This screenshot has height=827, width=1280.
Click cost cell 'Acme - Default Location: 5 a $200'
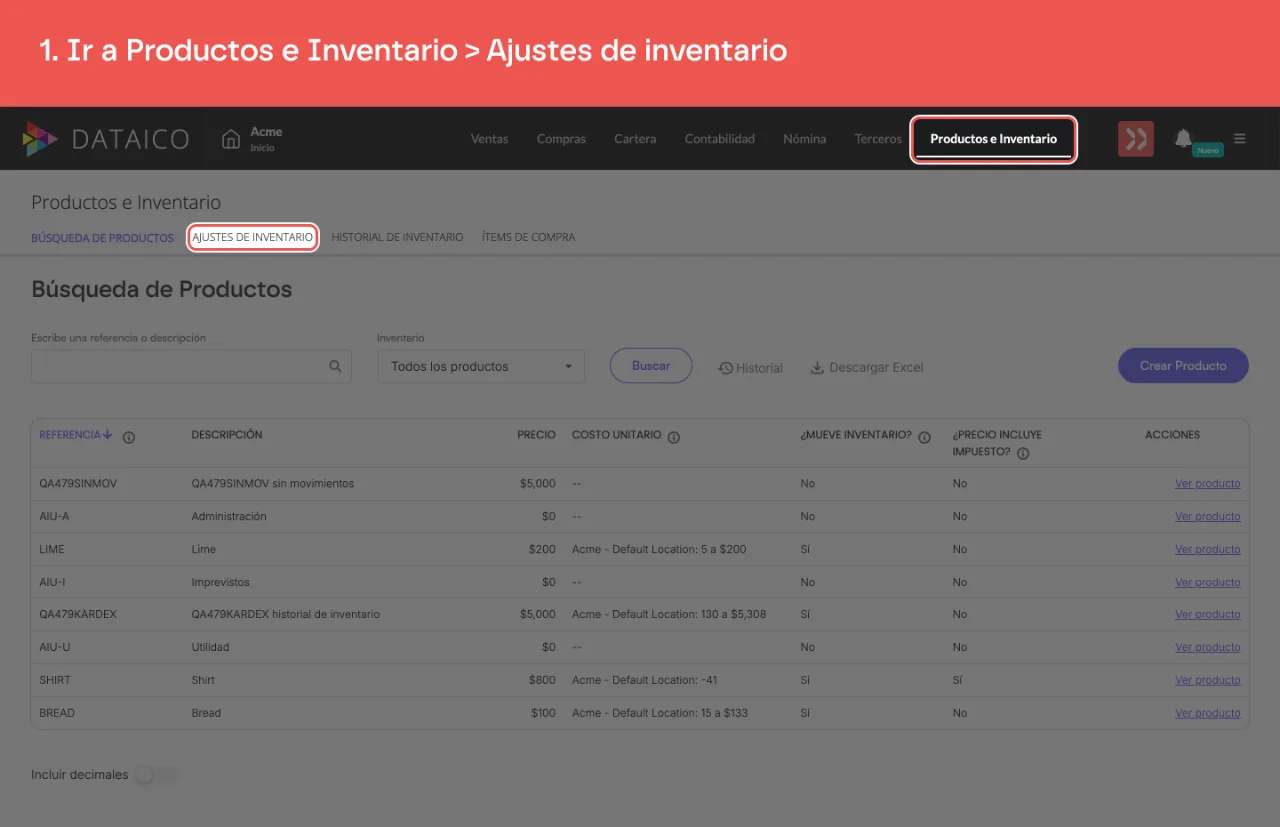[659, 549]
